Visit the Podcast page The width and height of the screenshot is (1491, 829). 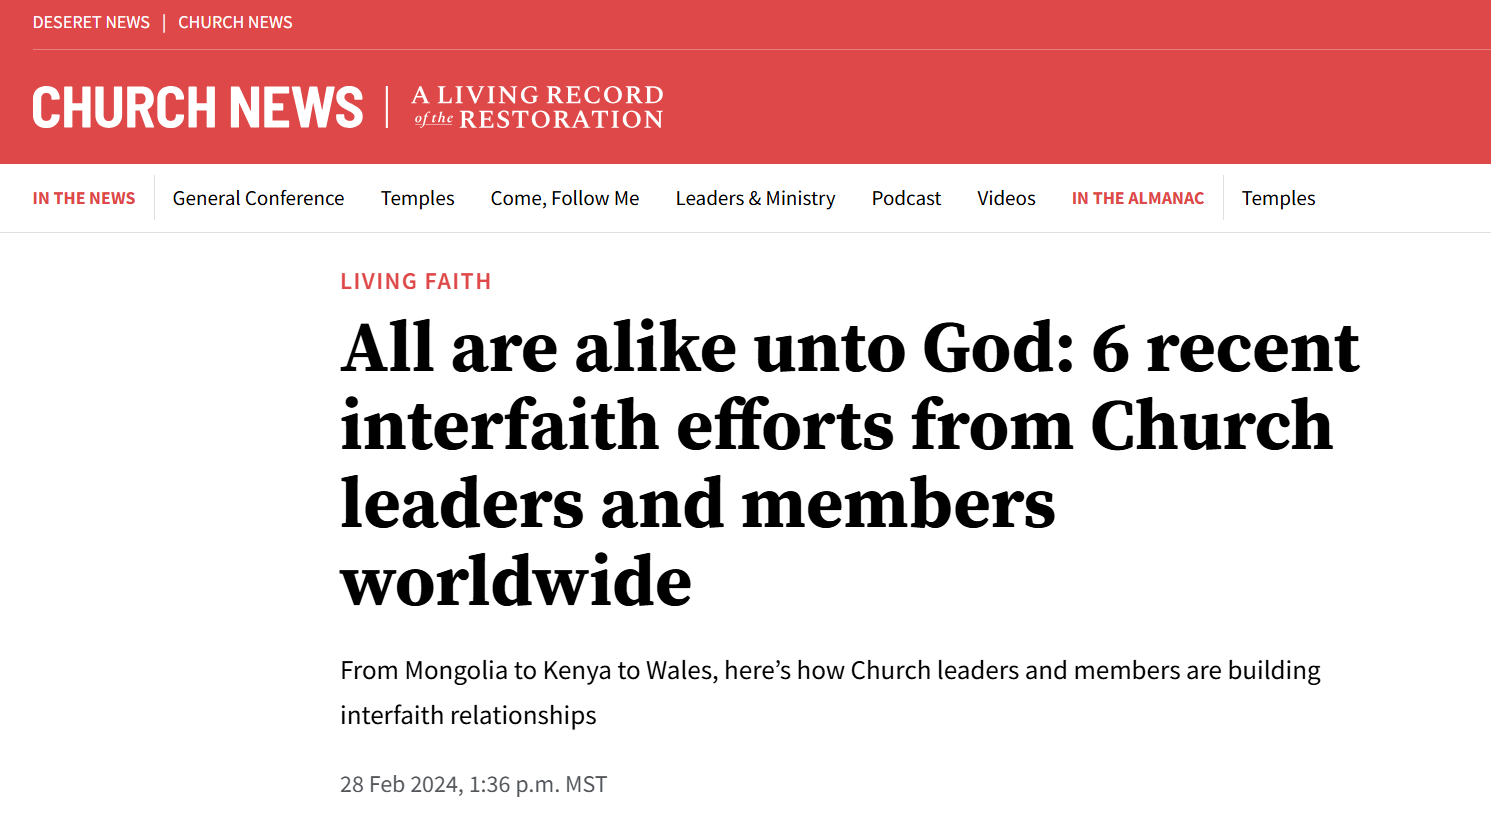click(906, 198)
